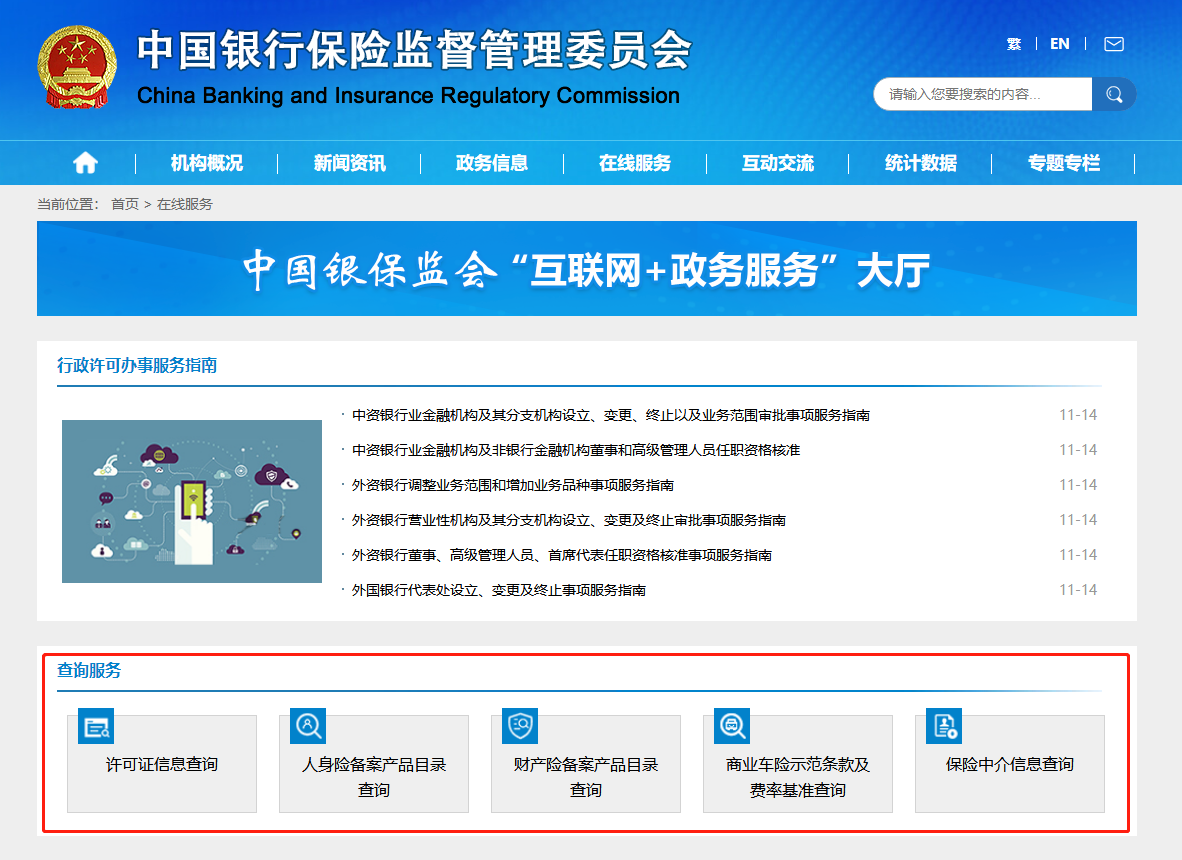Screen dimensions: 1182x860
Task: Open 外资银行调整业务范围 guide link
Action: tap(513, 485)
